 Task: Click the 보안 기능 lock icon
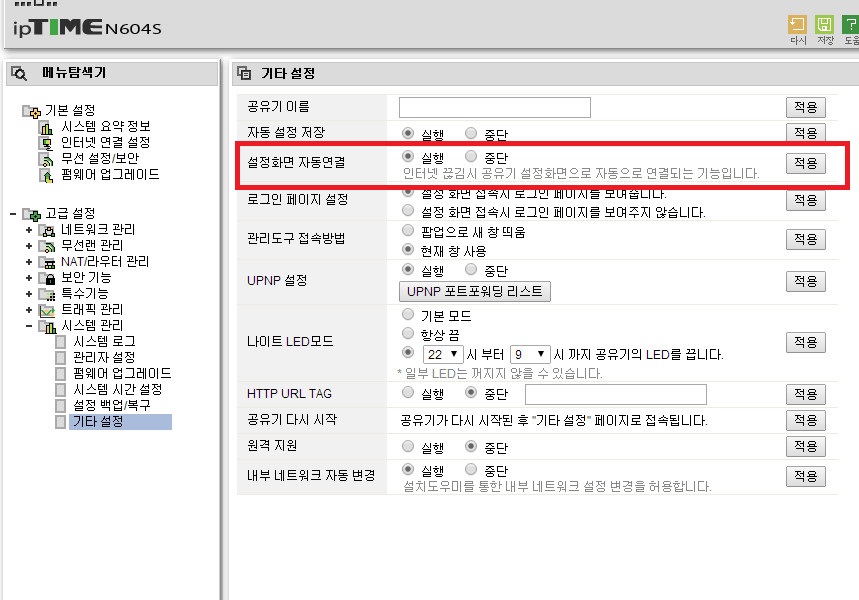[x=48, y=278]
